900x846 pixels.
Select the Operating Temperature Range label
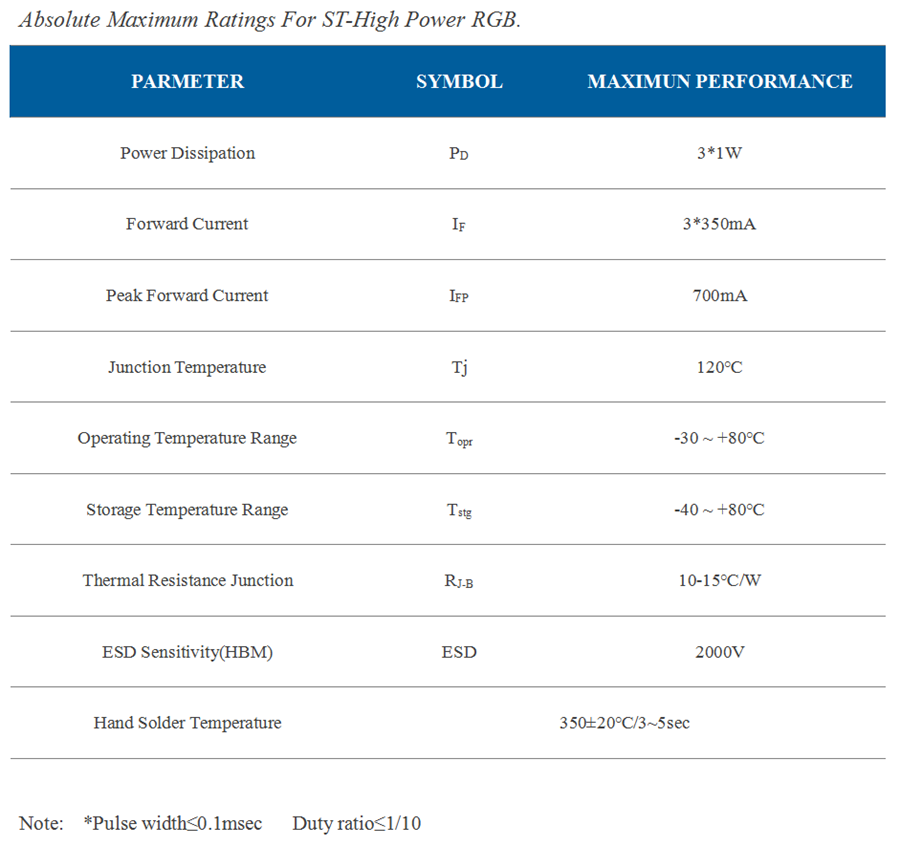click(187, 438)
